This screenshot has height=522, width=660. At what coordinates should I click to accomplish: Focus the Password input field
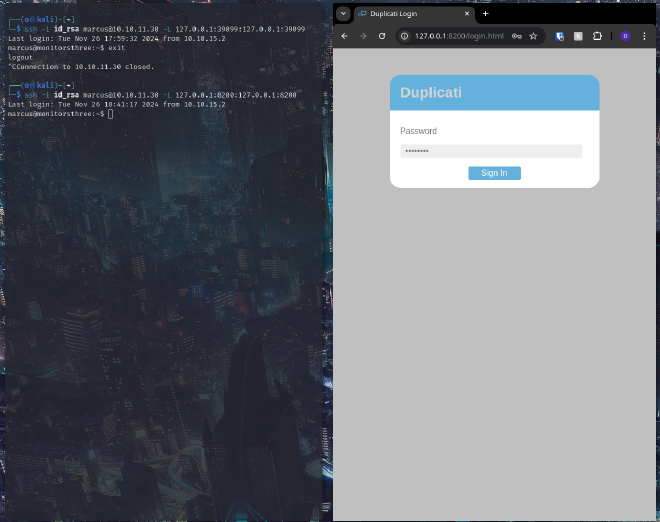point(491,151)
